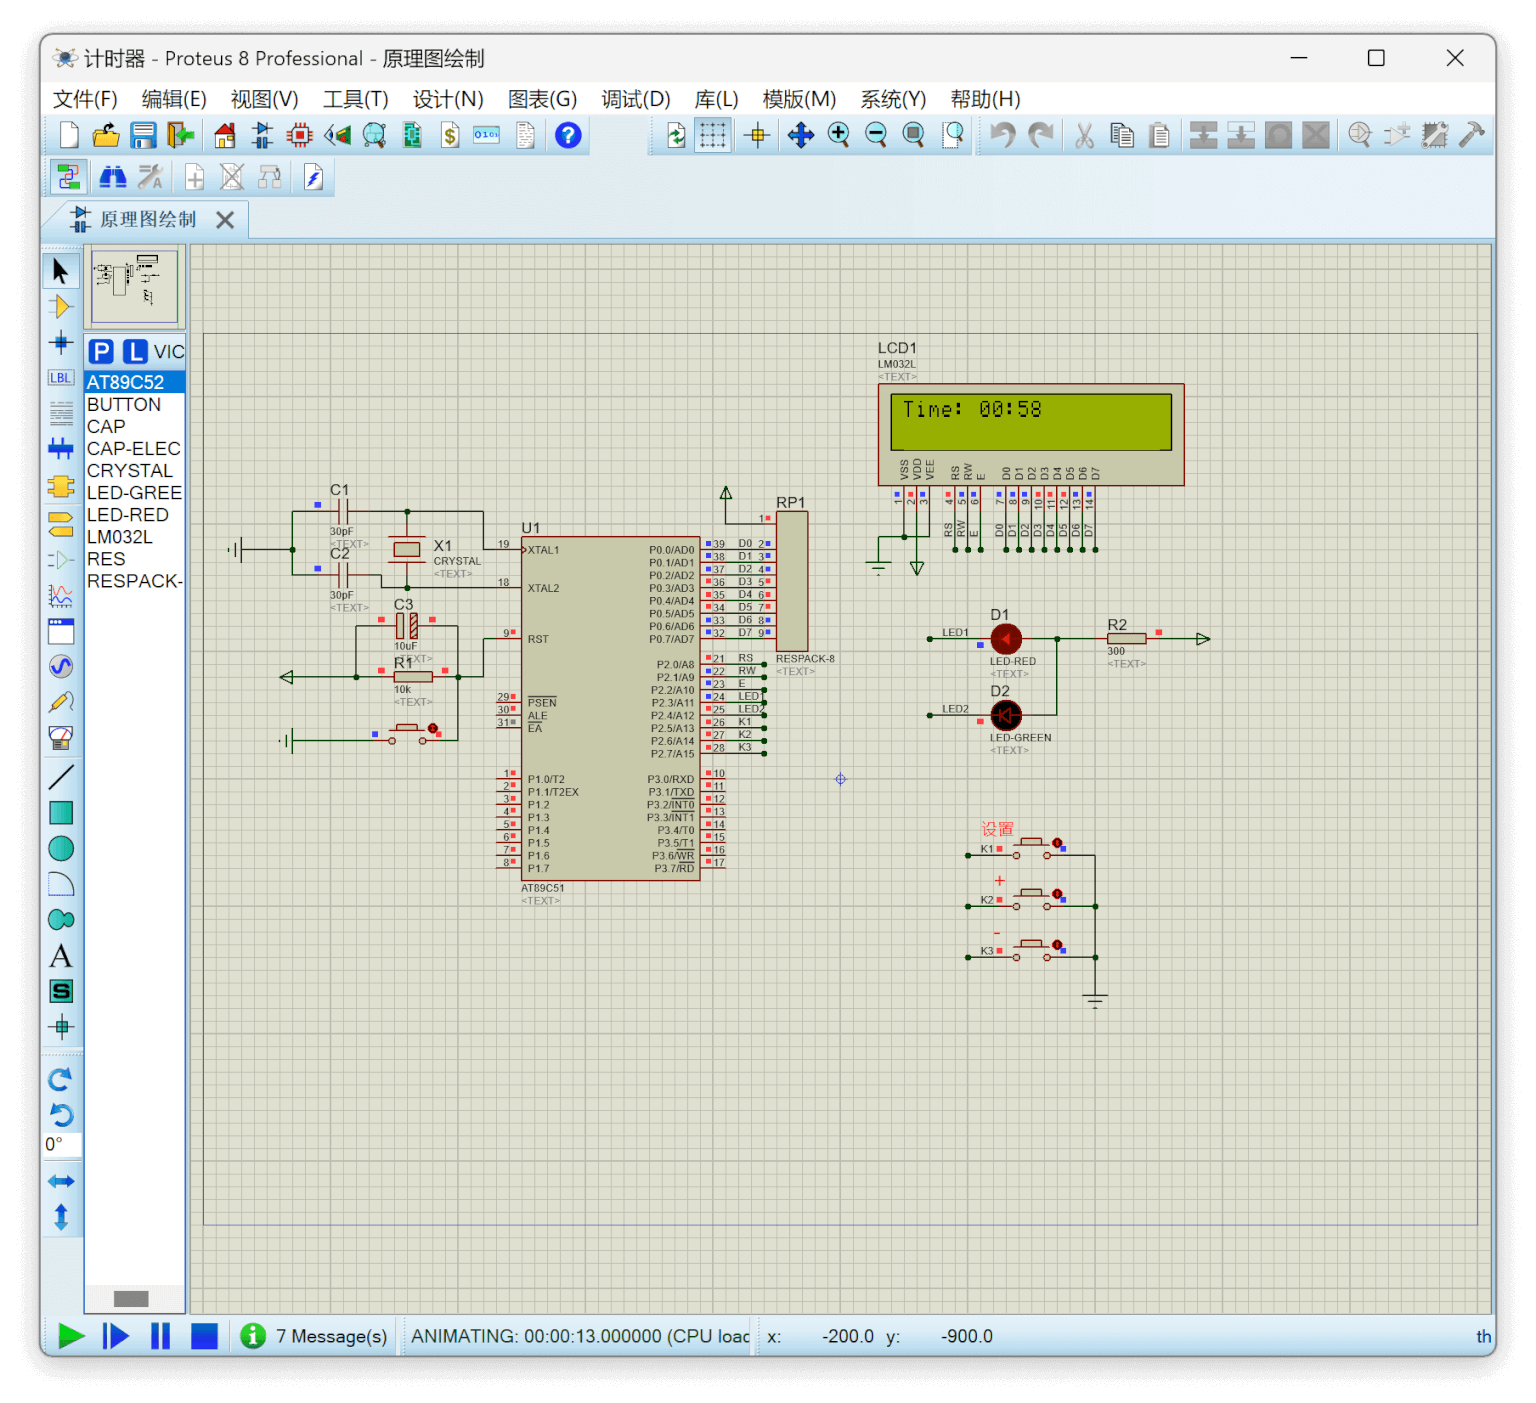Select LM032L in the device list
The image size is (1536, 1403).
tap(120, 537)
